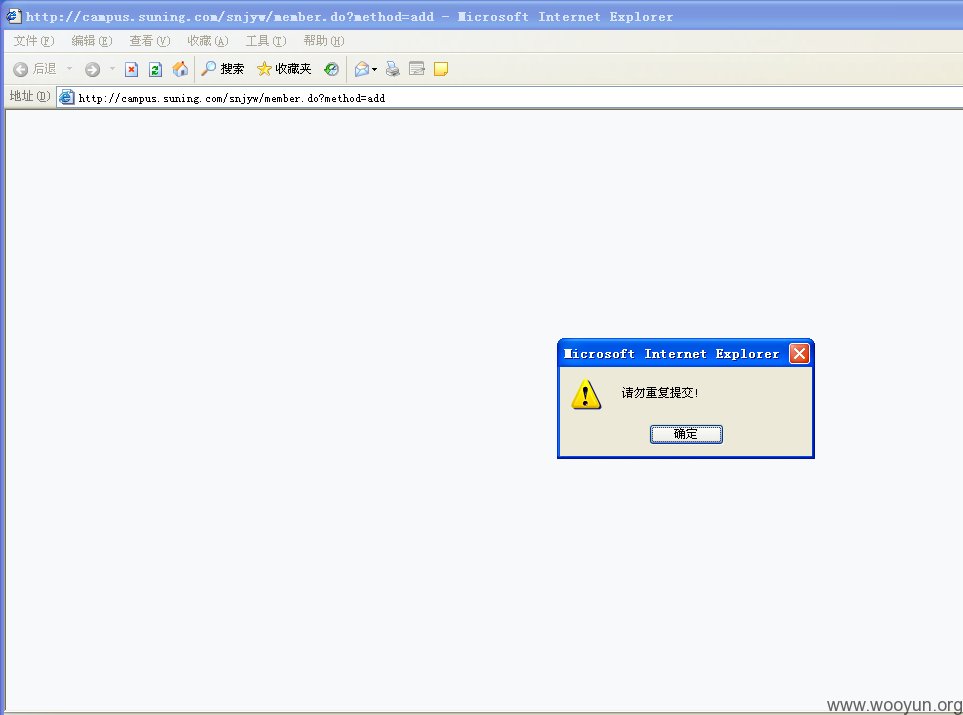Click the Edit page toolbar icon
The width and height of the screenshot is (963, 715).
coord(417,69)
